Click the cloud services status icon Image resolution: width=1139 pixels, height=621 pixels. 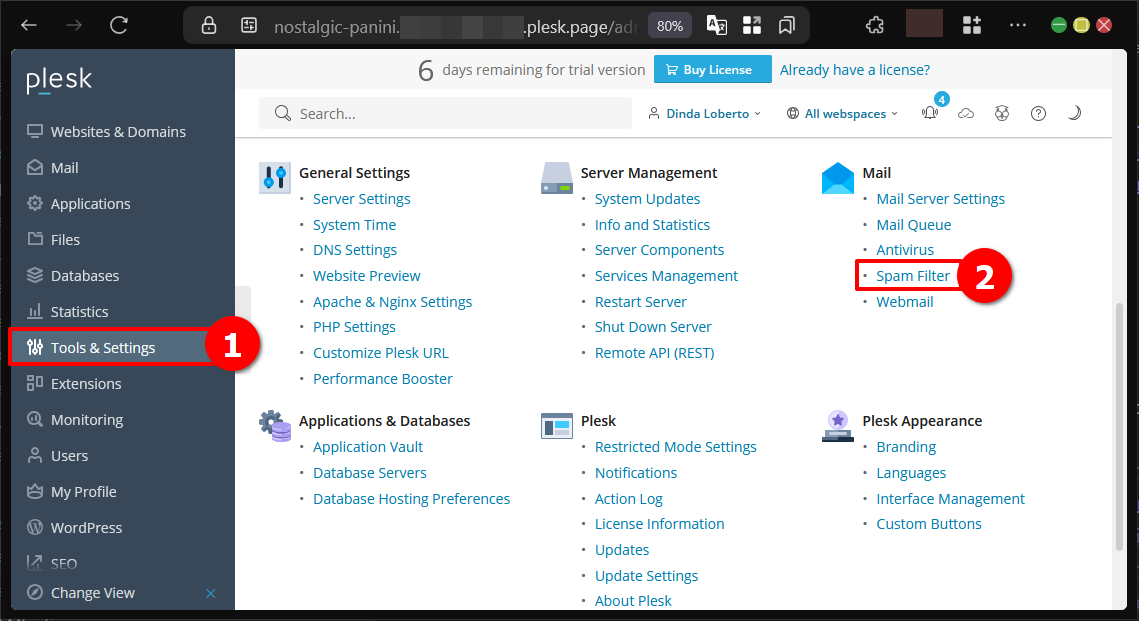pyautogui.click(x=966, y=113)
